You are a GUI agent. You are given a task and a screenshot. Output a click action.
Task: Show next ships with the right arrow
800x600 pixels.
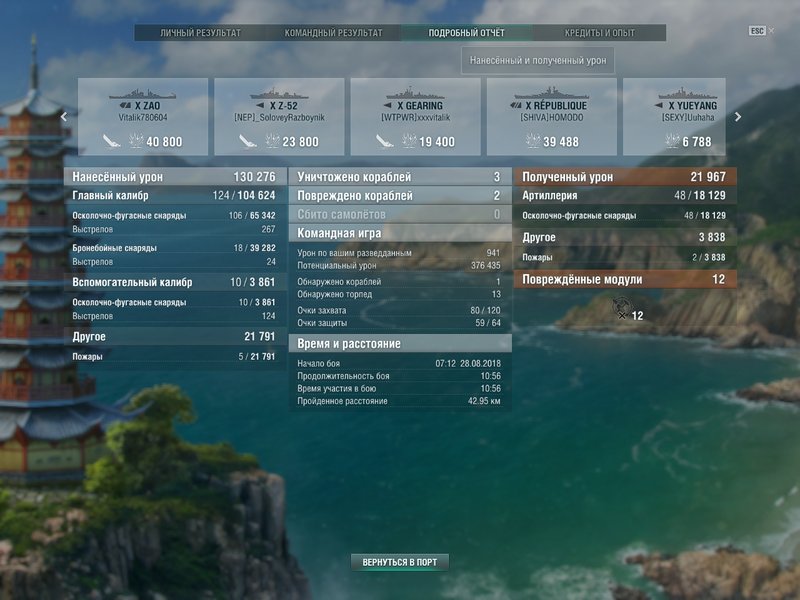(x=738, y=117)
